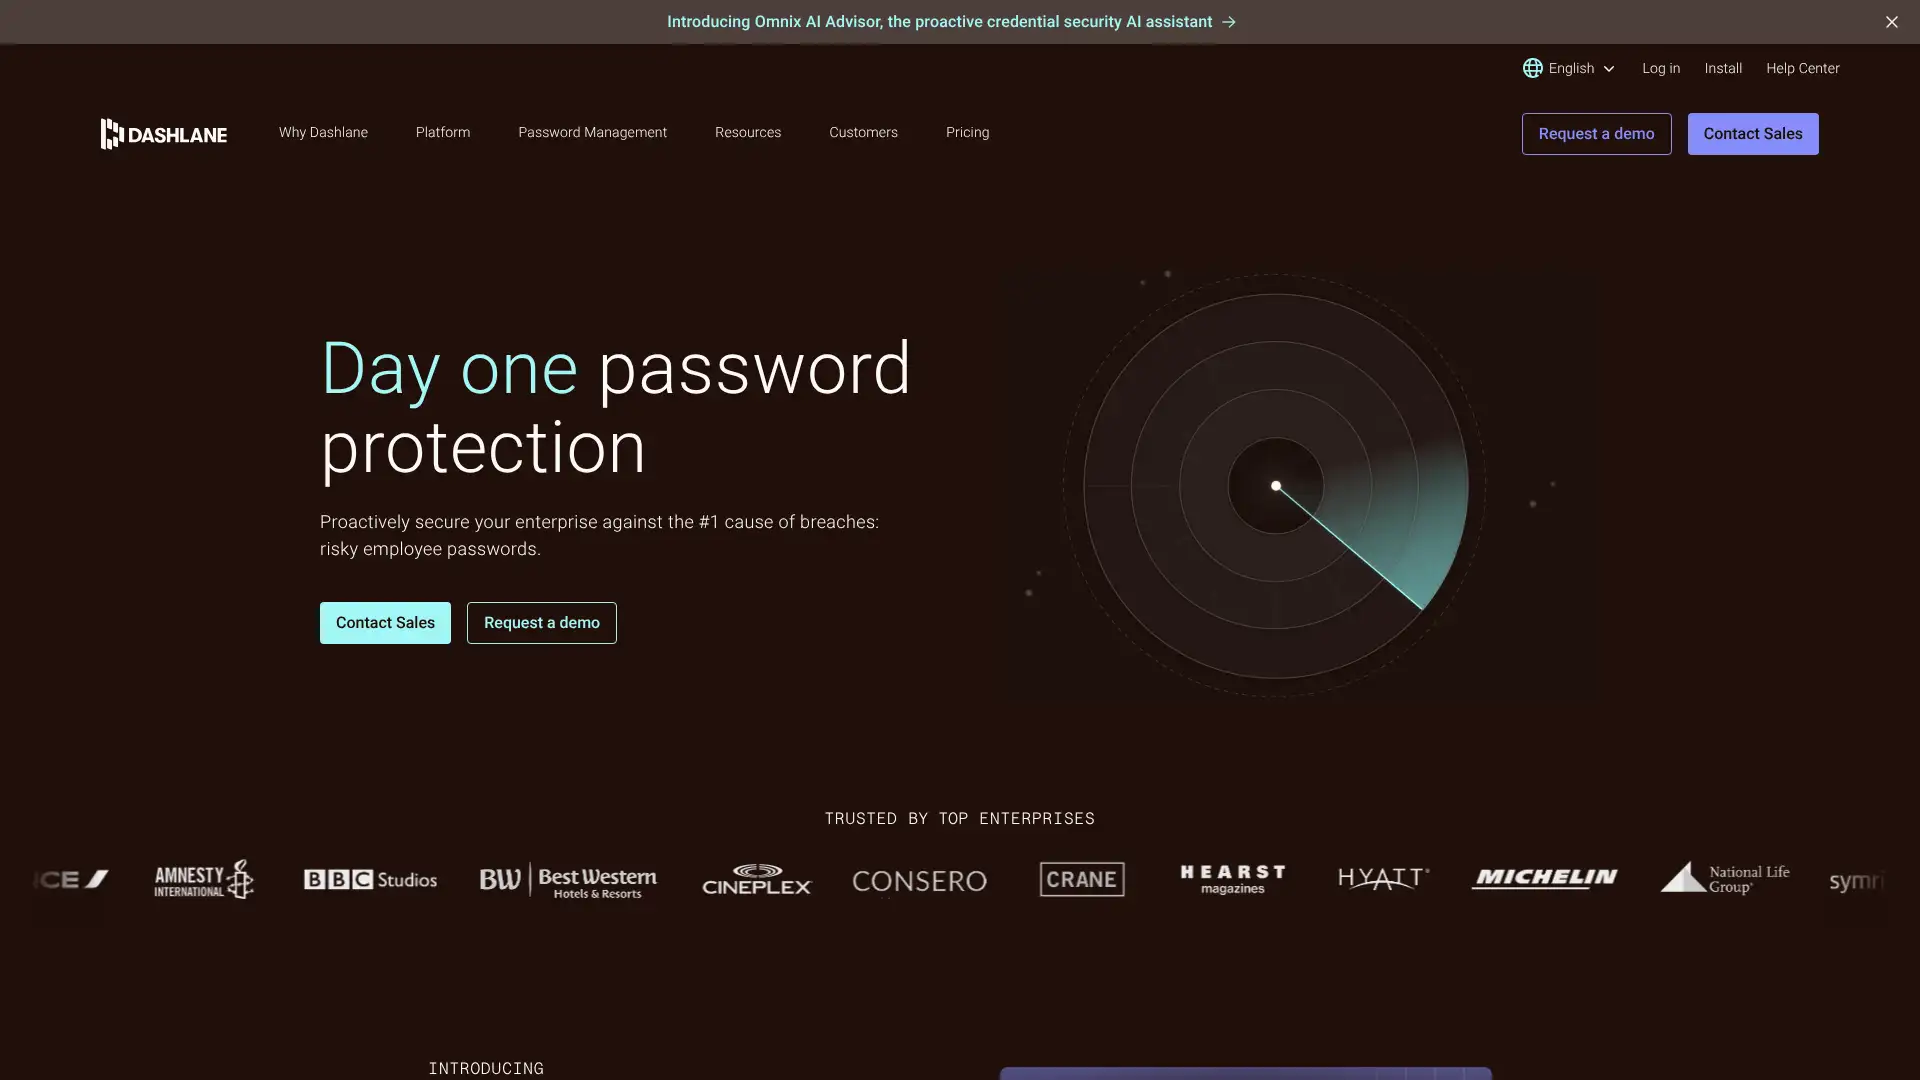Click the Hearst magazines logo
The width and height of the screenshot is (1920, 1080).
pyautogui.click(x=1233, y=879)
